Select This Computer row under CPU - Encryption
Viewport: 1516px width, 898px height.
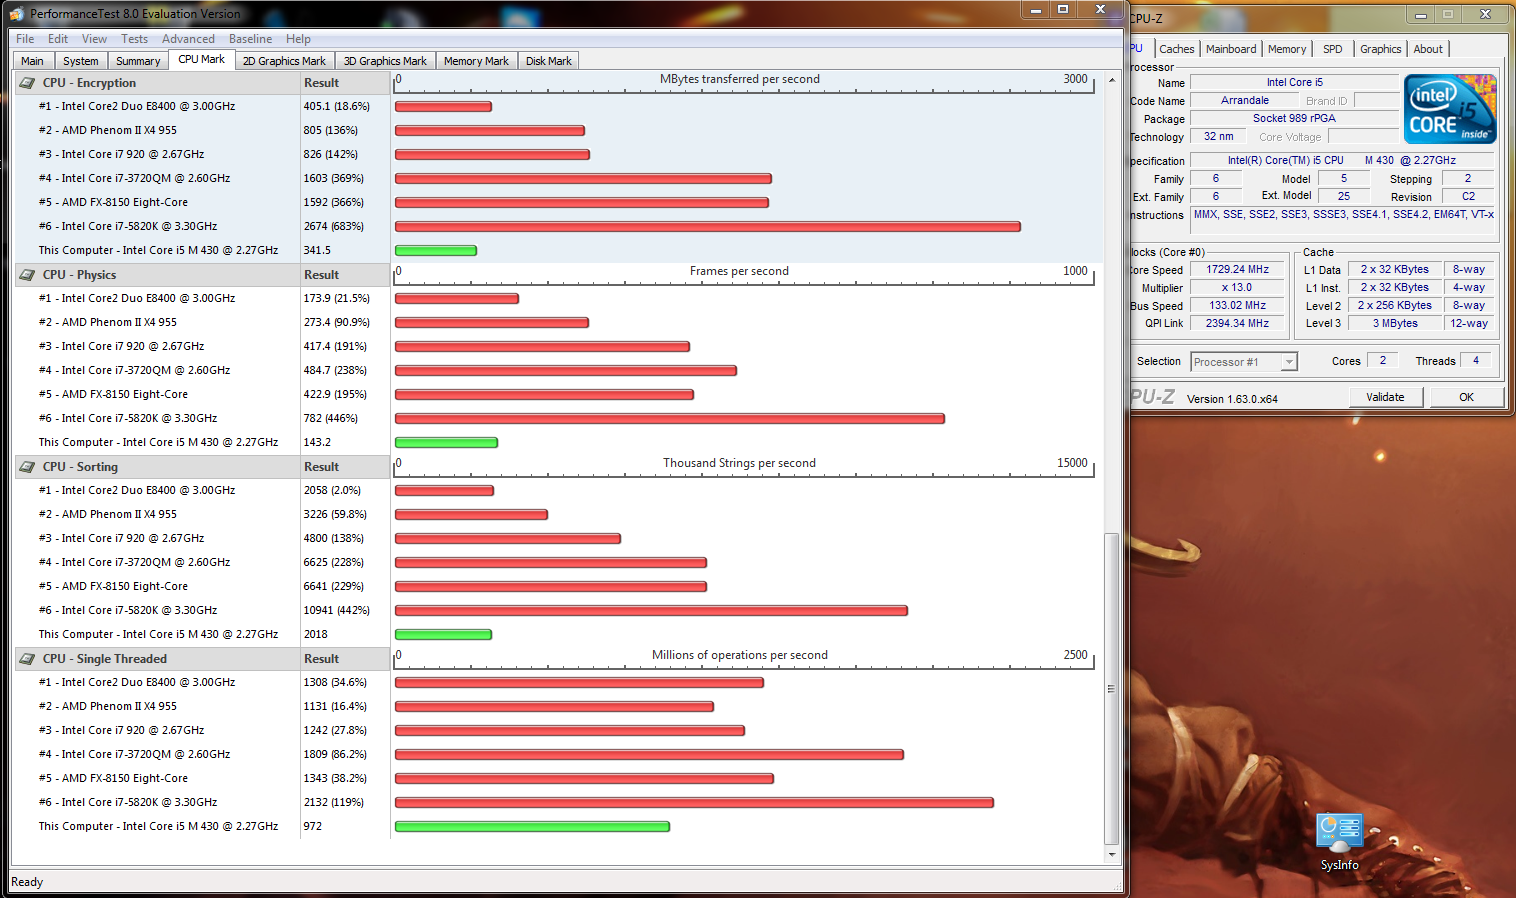[202, 250]
